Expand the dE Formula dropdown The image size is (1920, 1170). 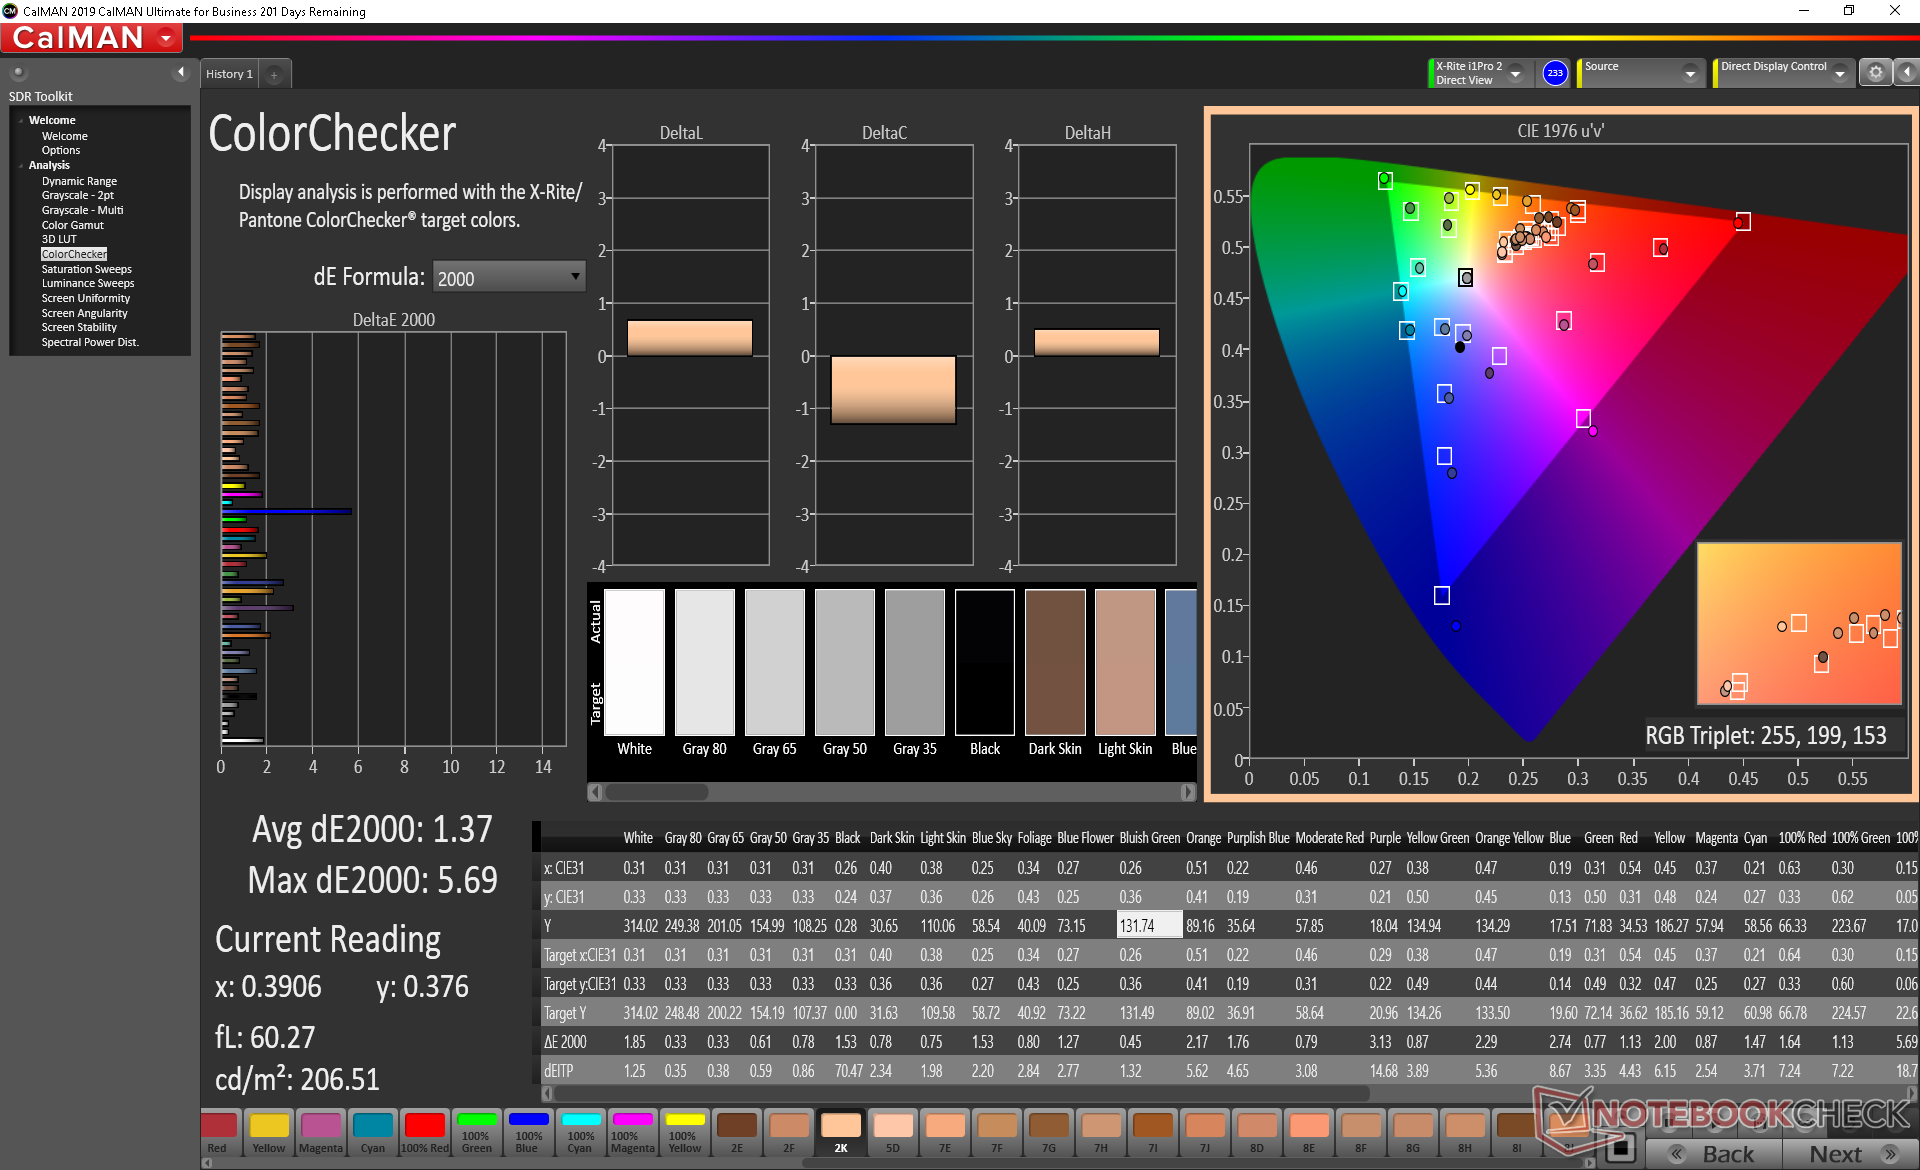[x=575, y=277]
